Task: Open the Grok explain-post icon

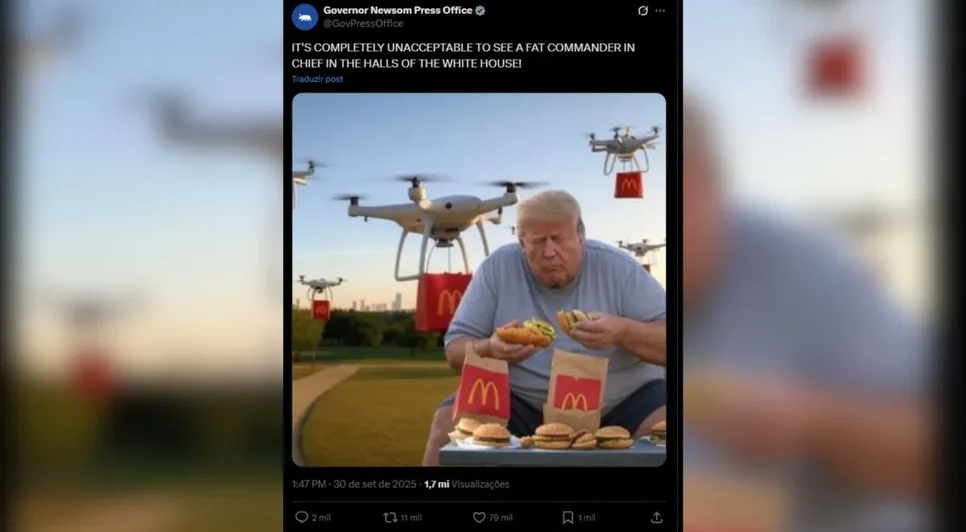Action: 643,10
